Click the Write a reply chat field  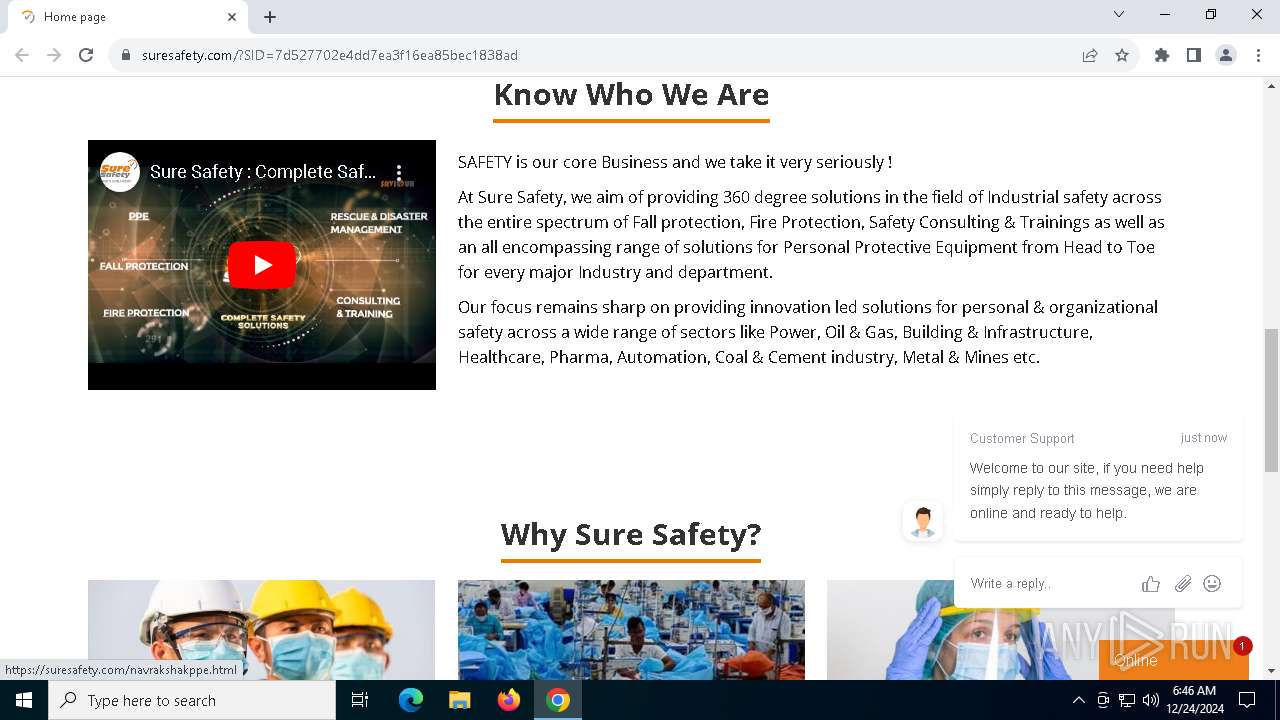tap(1049, 583)
